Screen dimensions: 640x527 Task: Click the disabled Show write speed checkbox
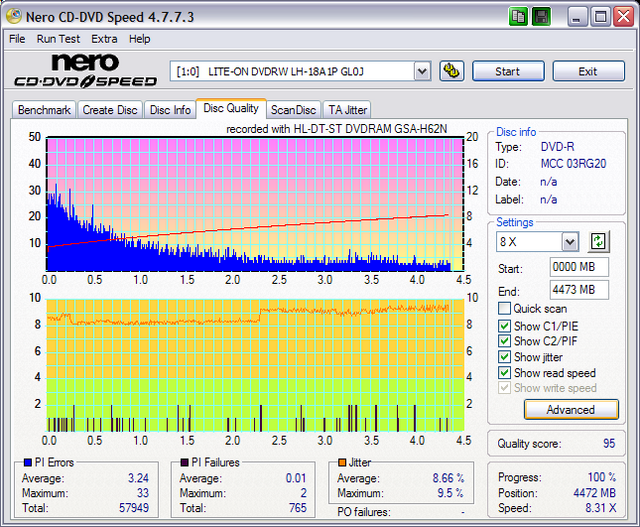click(504, 387)
